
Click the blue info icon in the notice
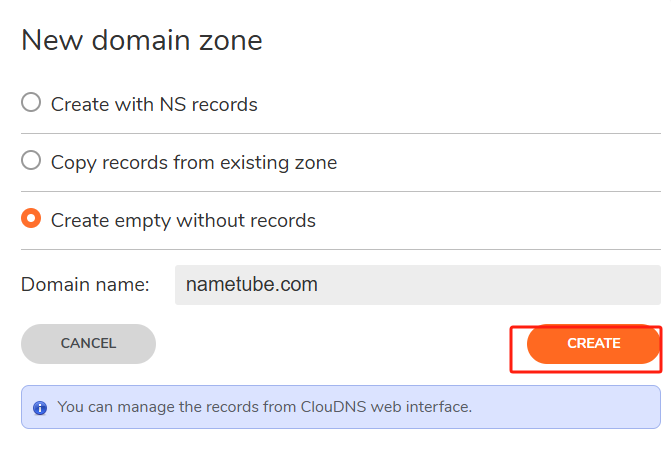click(x=40, y=408)
